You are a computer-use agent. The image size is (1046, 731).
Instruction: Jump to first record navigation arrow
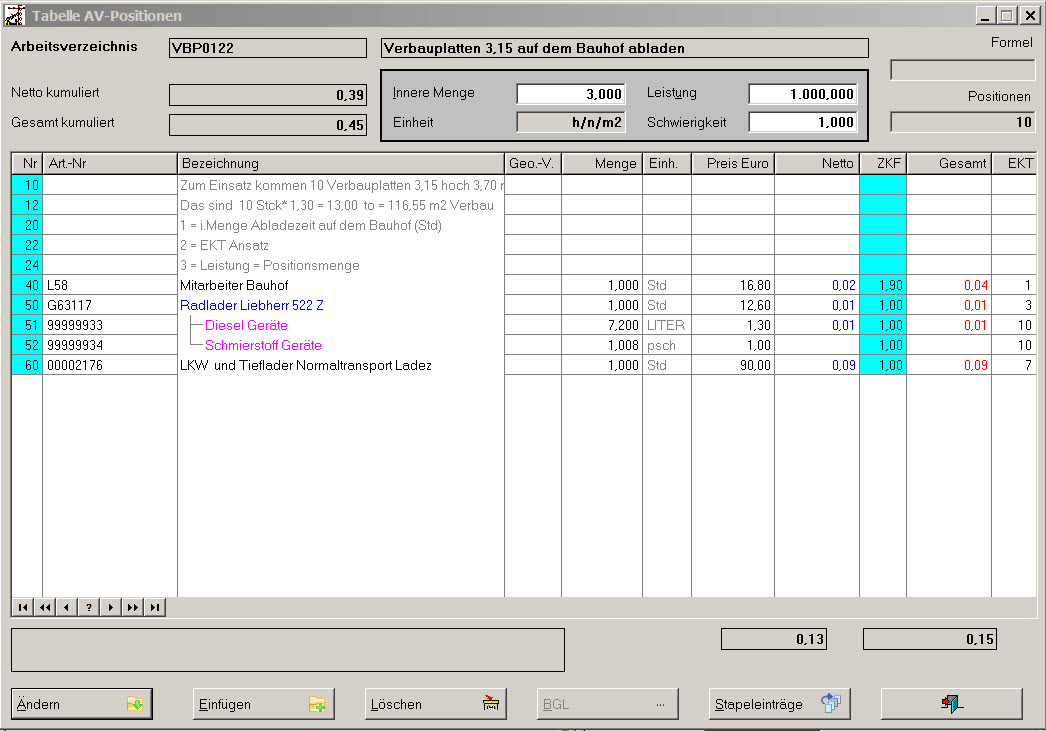pos(22,607)
